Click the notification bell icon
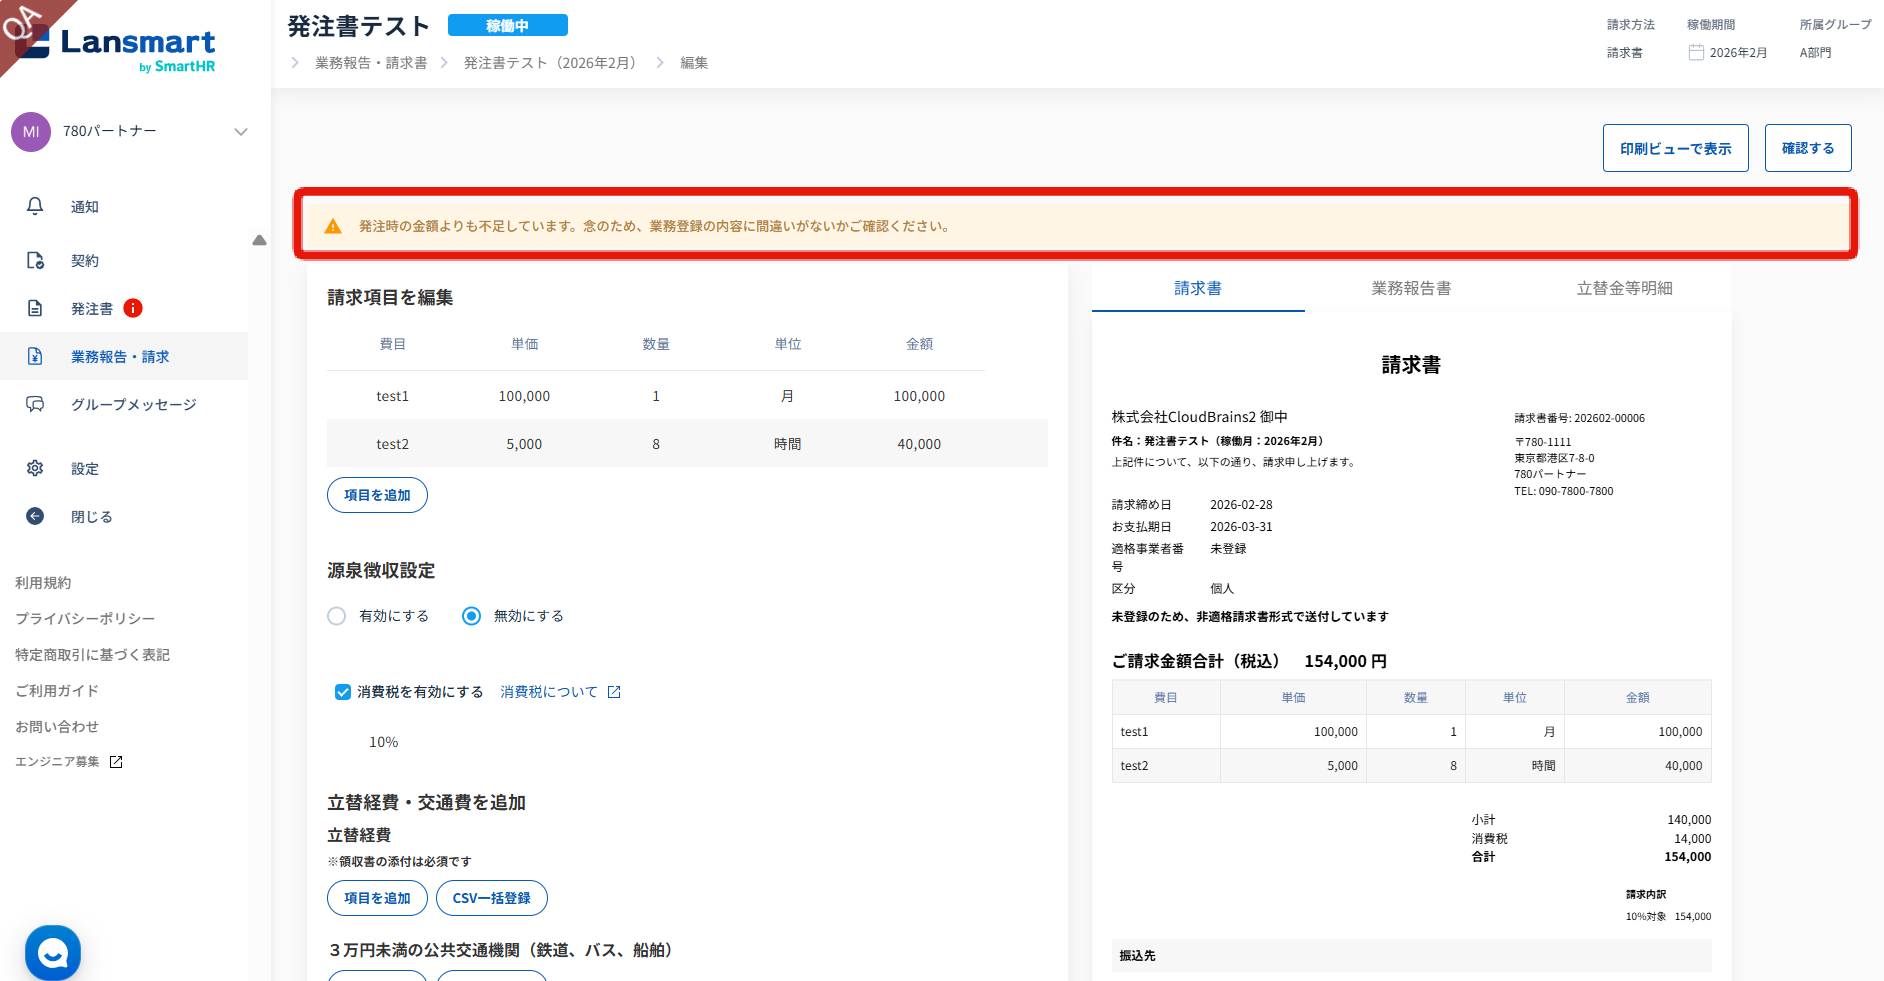The height and width of the screenshot is (981, 1884). coord(35,206)
